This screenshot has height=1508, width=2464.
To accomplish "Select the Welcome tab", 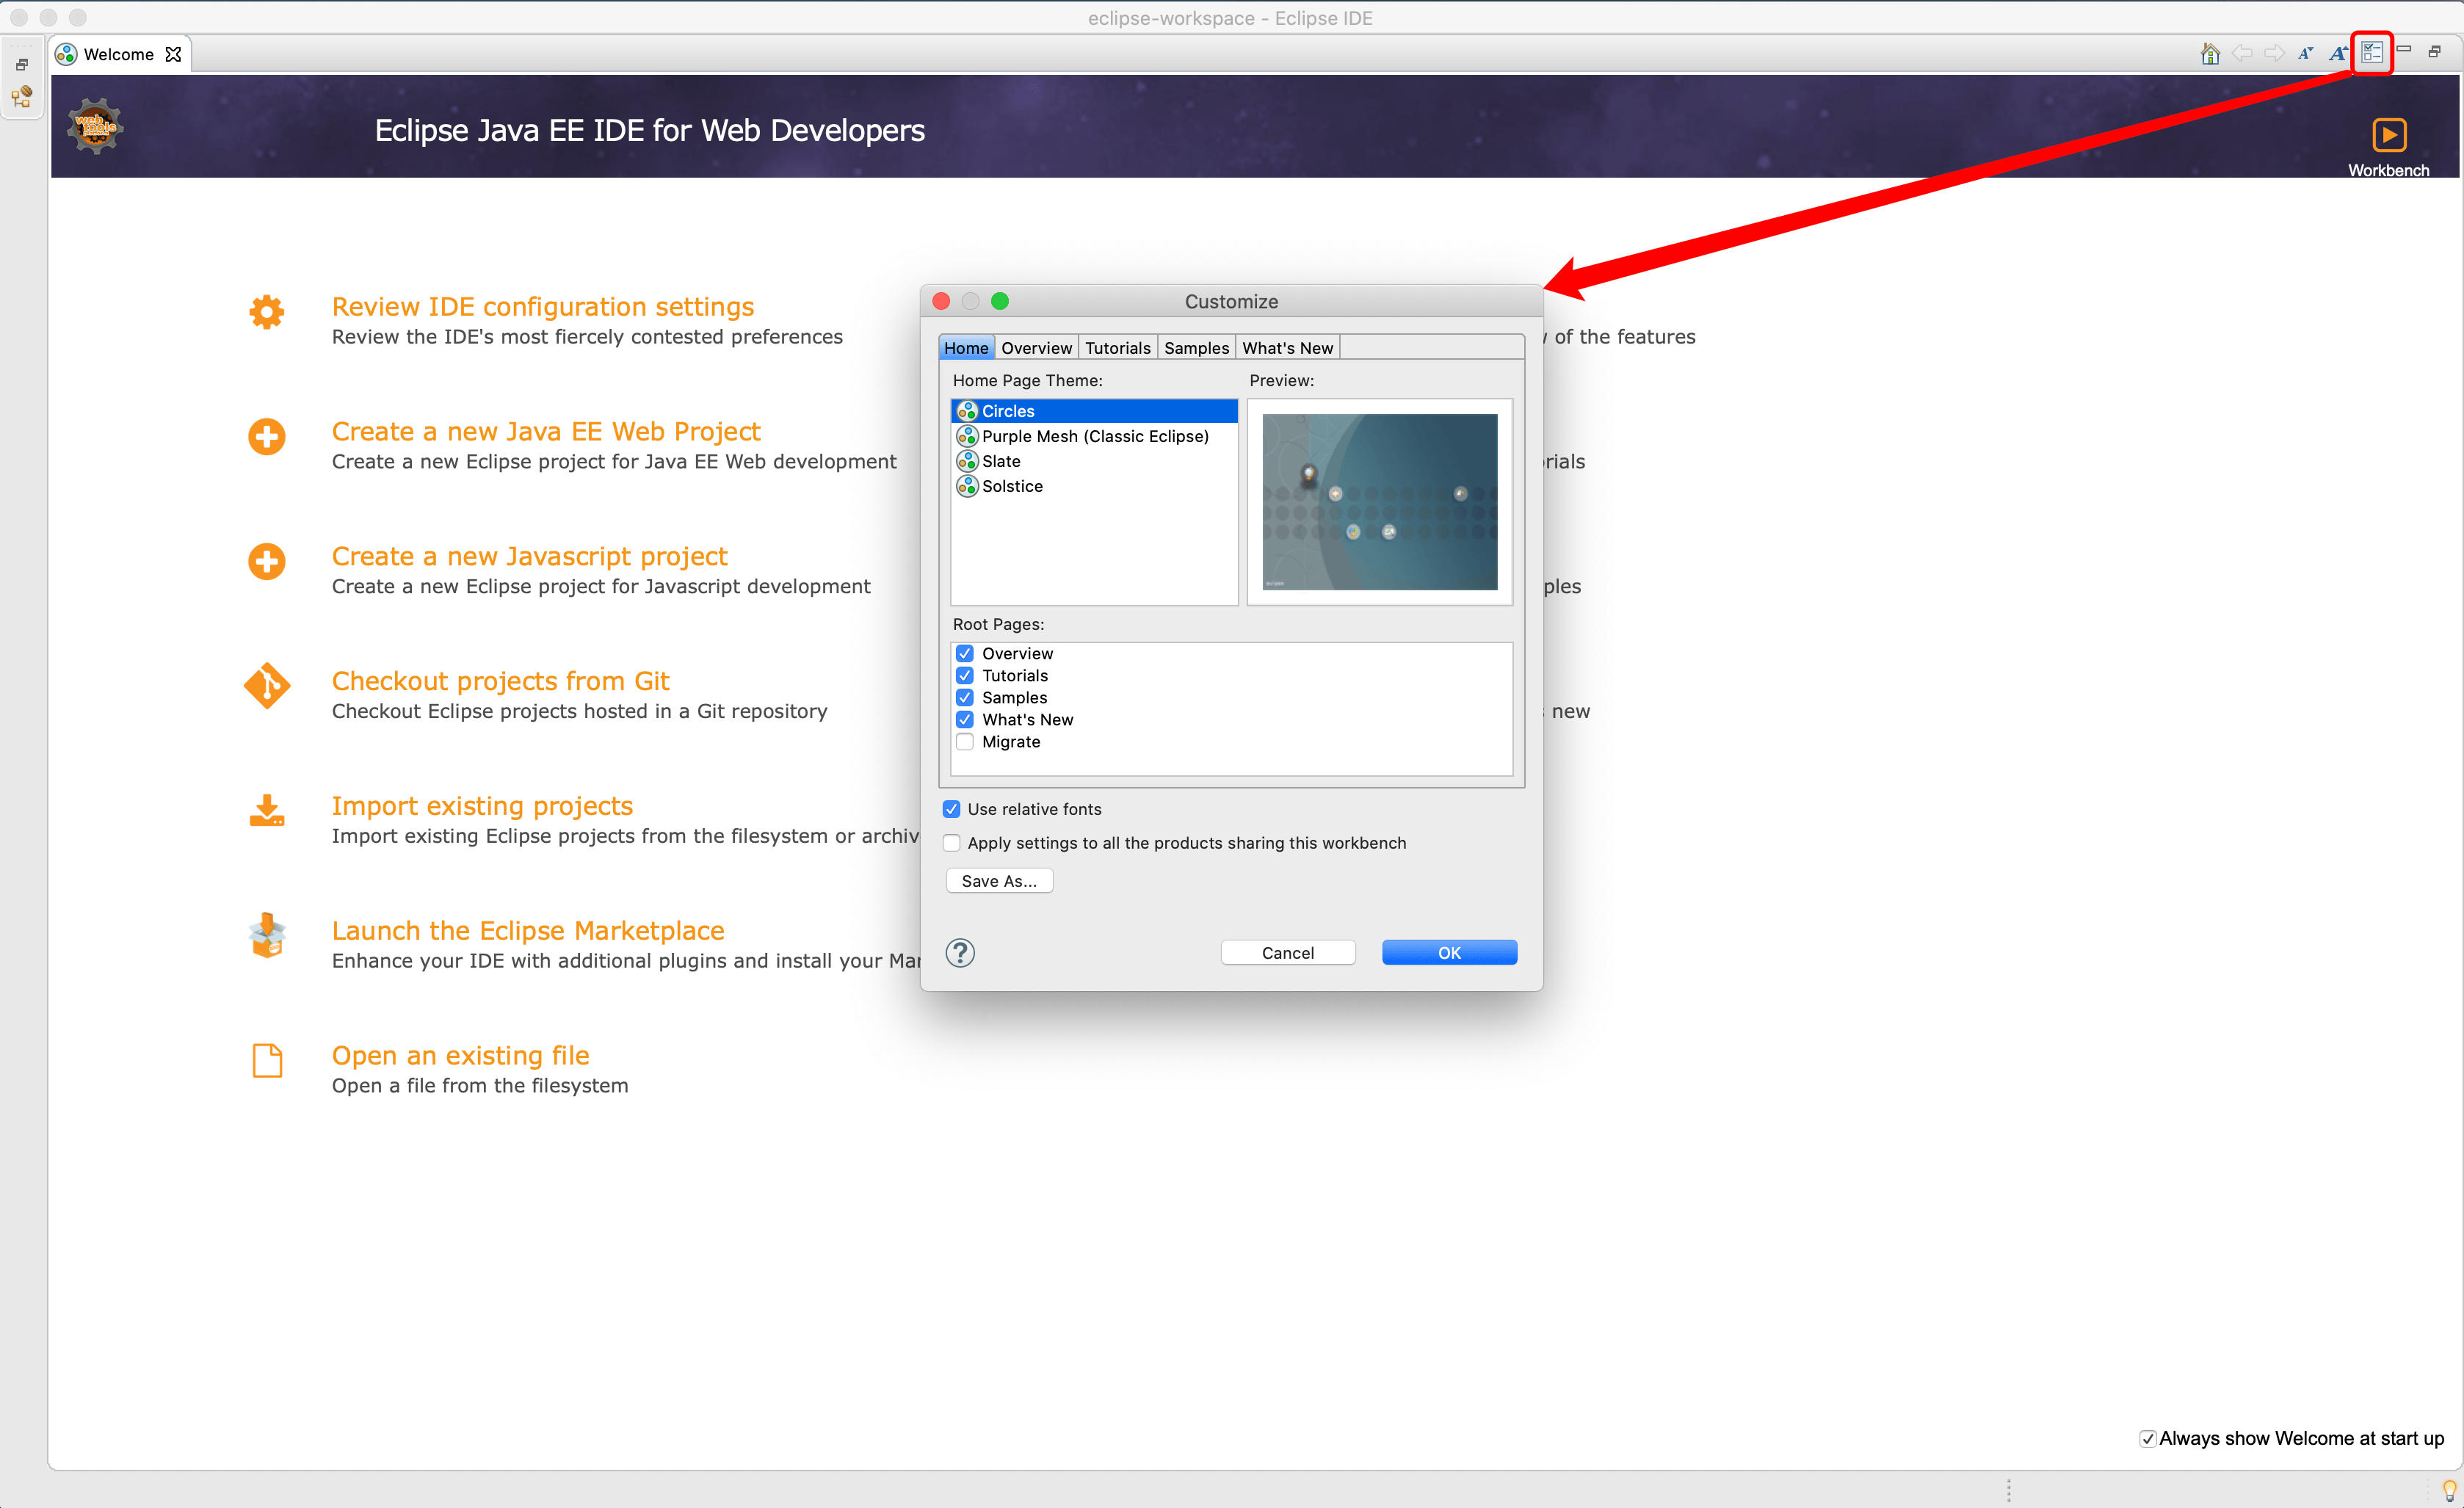I will coord(118,54).
